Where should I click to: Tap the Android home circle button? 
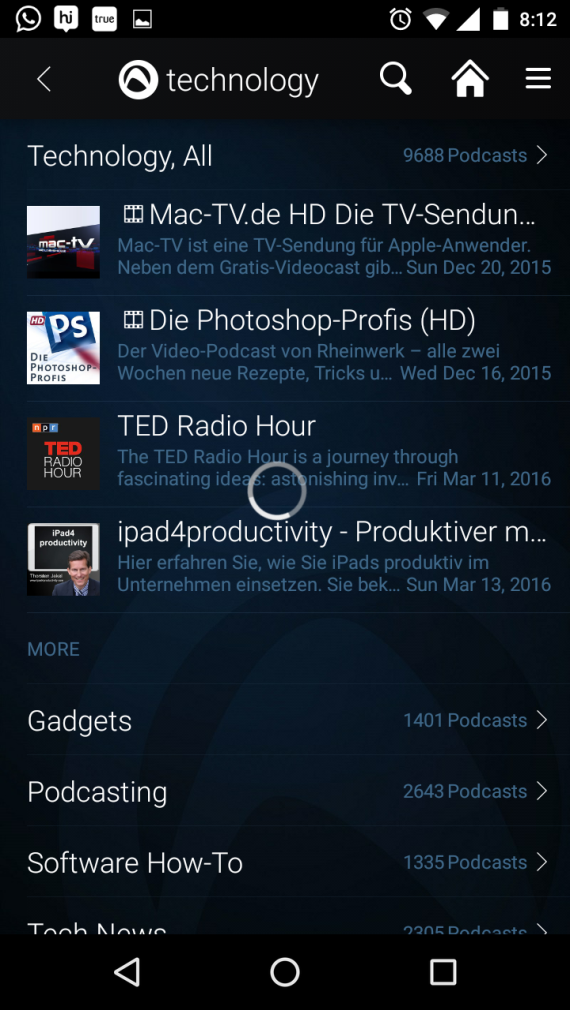coord(285,971)
